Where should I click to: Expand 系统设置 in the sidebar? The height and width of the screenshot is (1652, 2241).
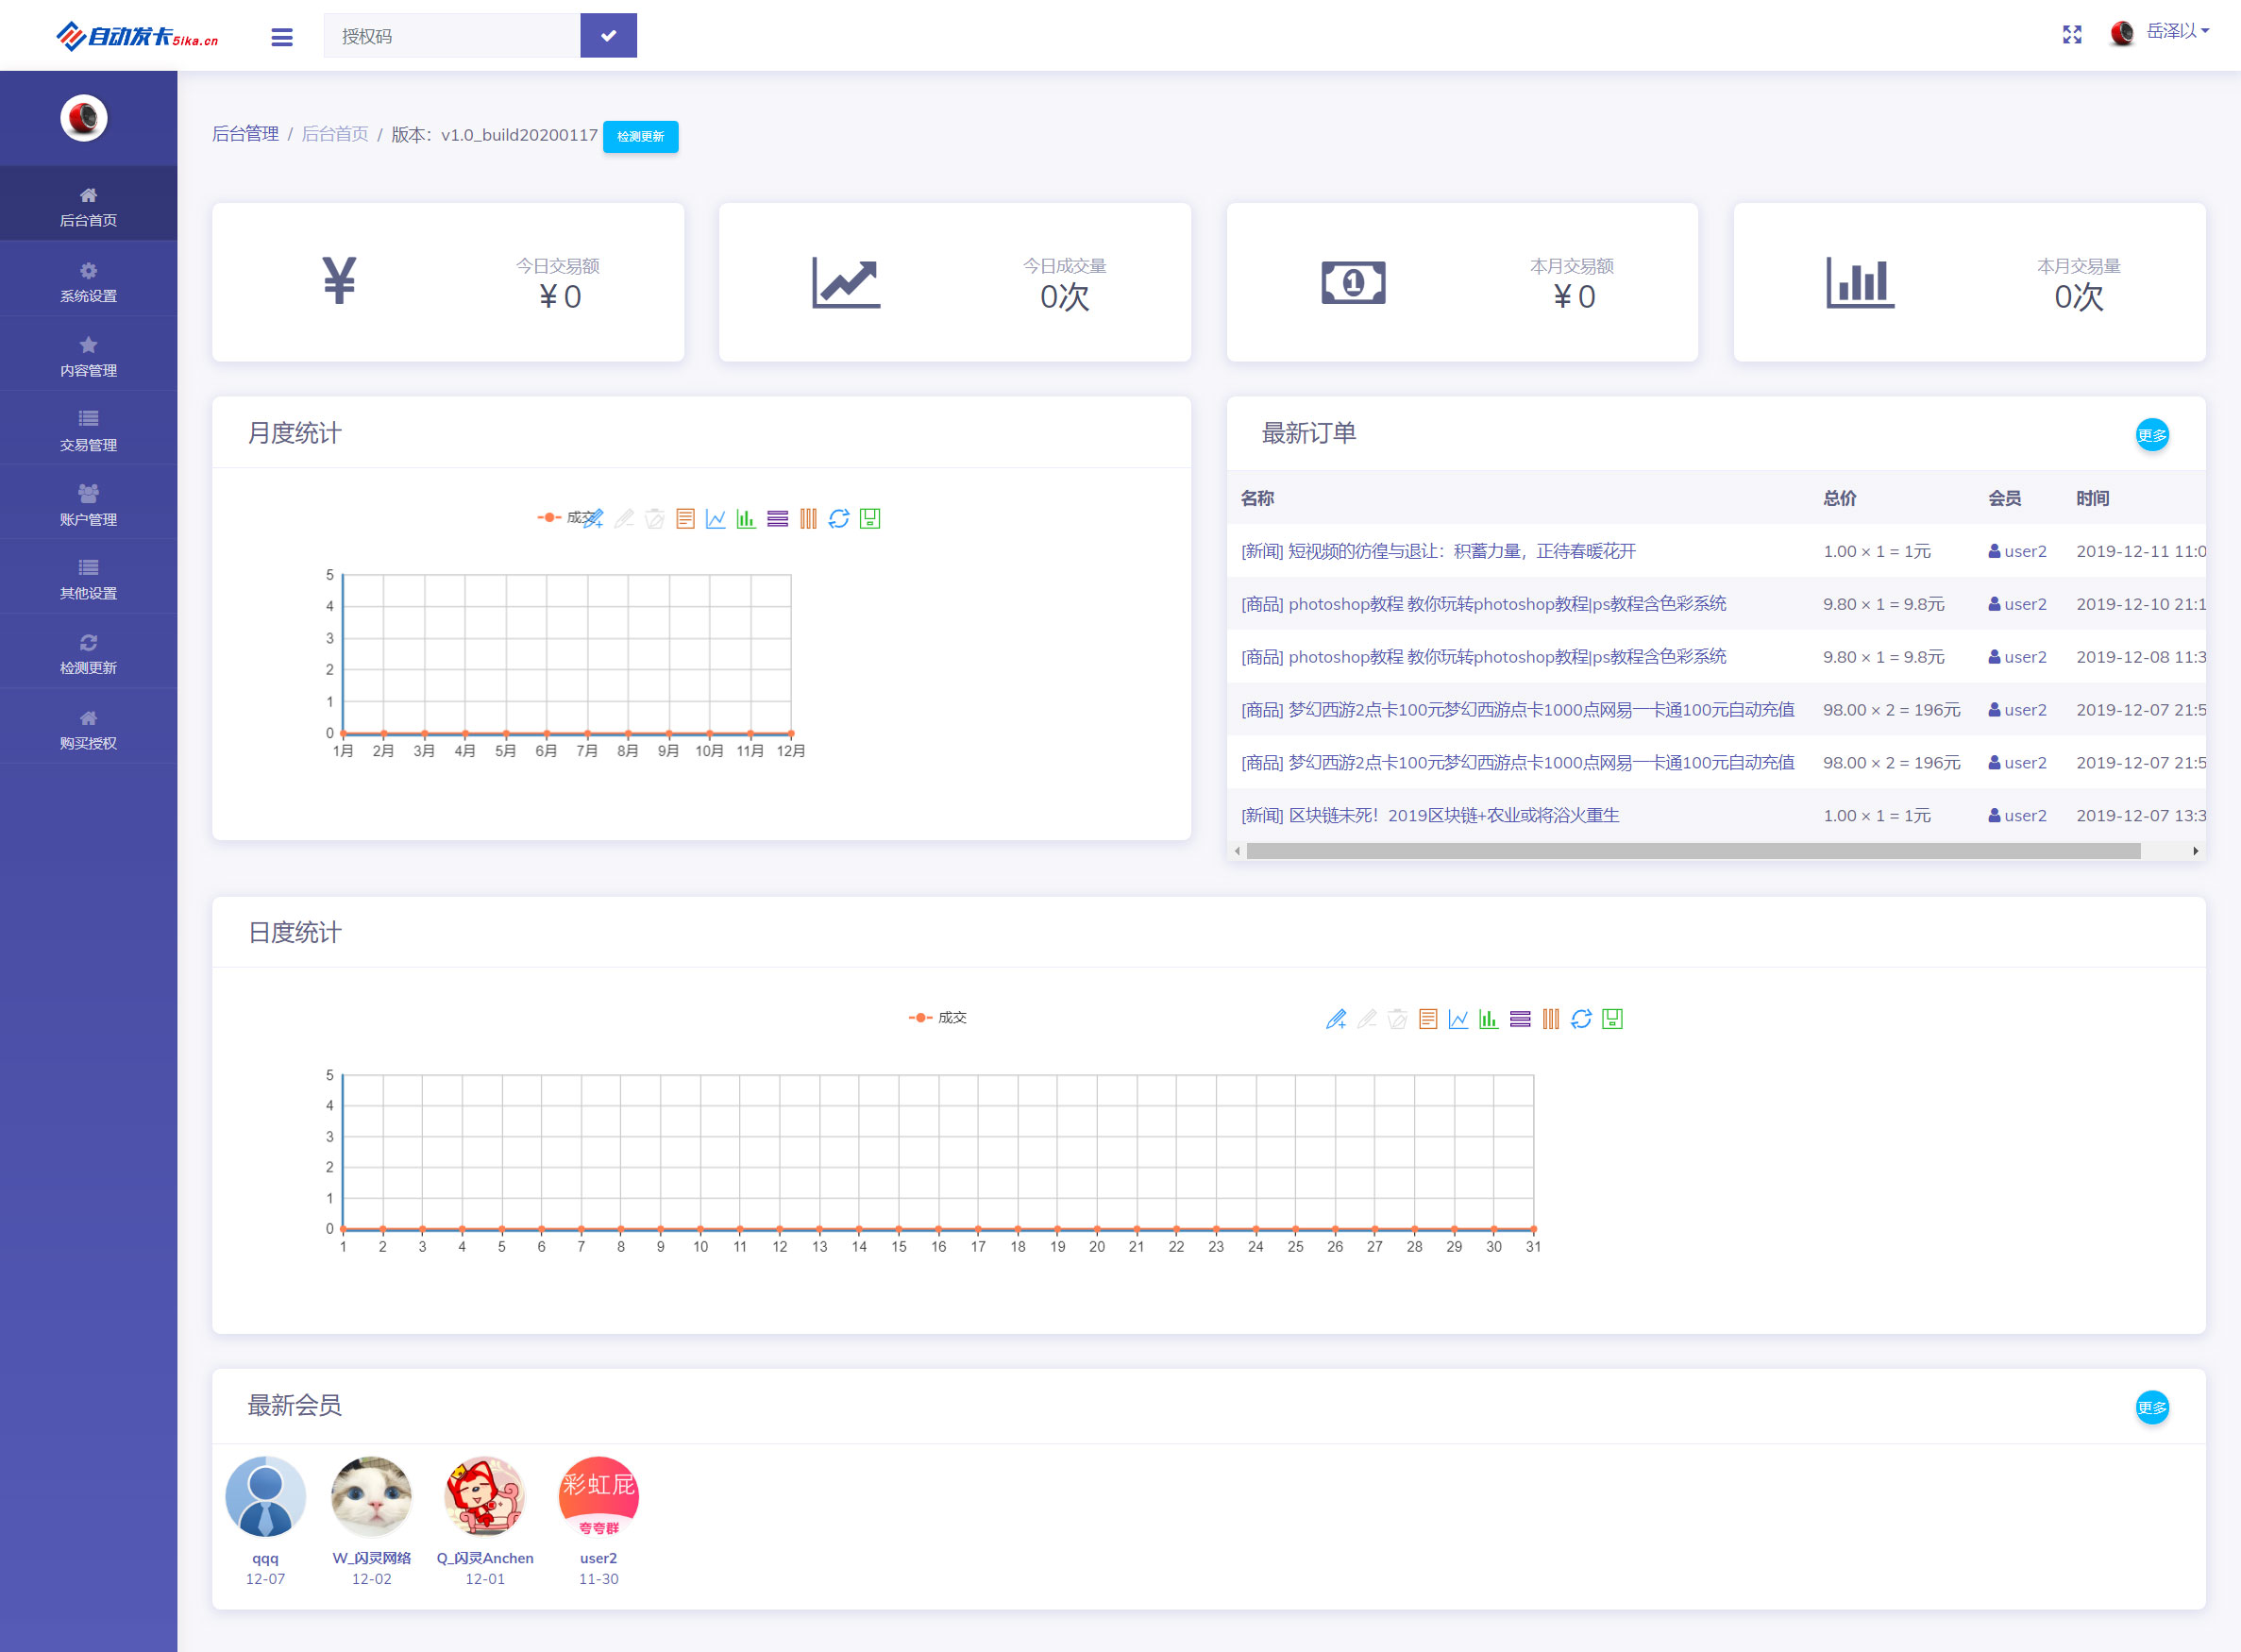tap(88, 282)
